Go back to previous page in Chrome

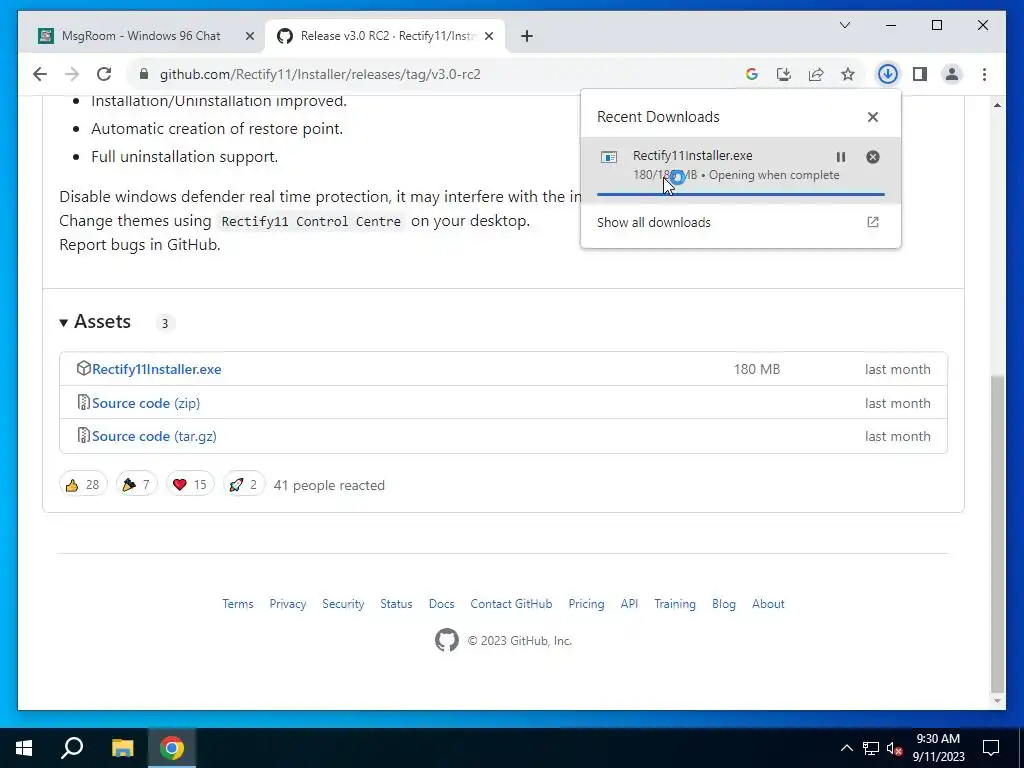point(40,74)
